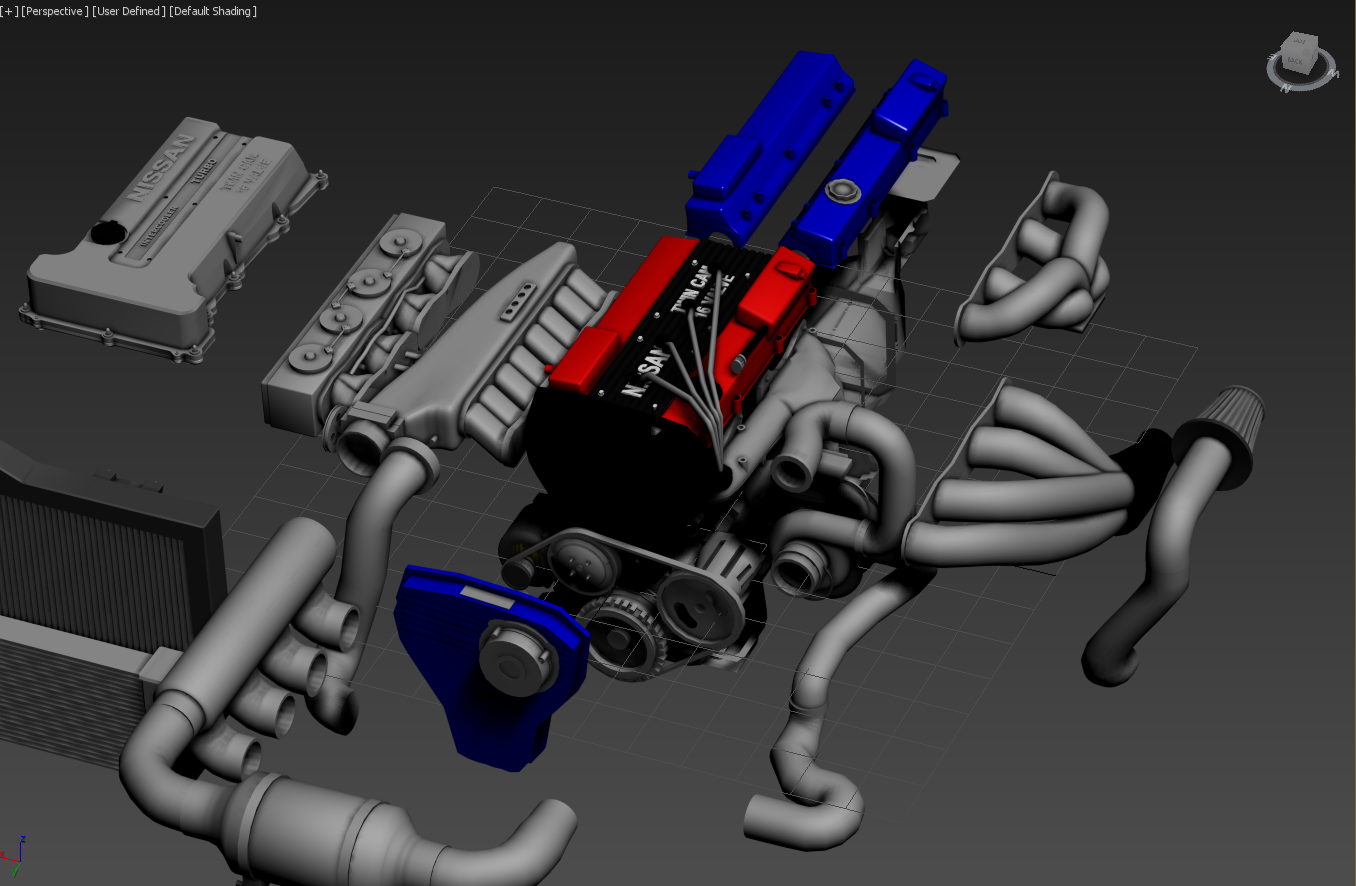Open the [+] general viewport menu
Screen dimensions: 1356x886
coord(9,11)
